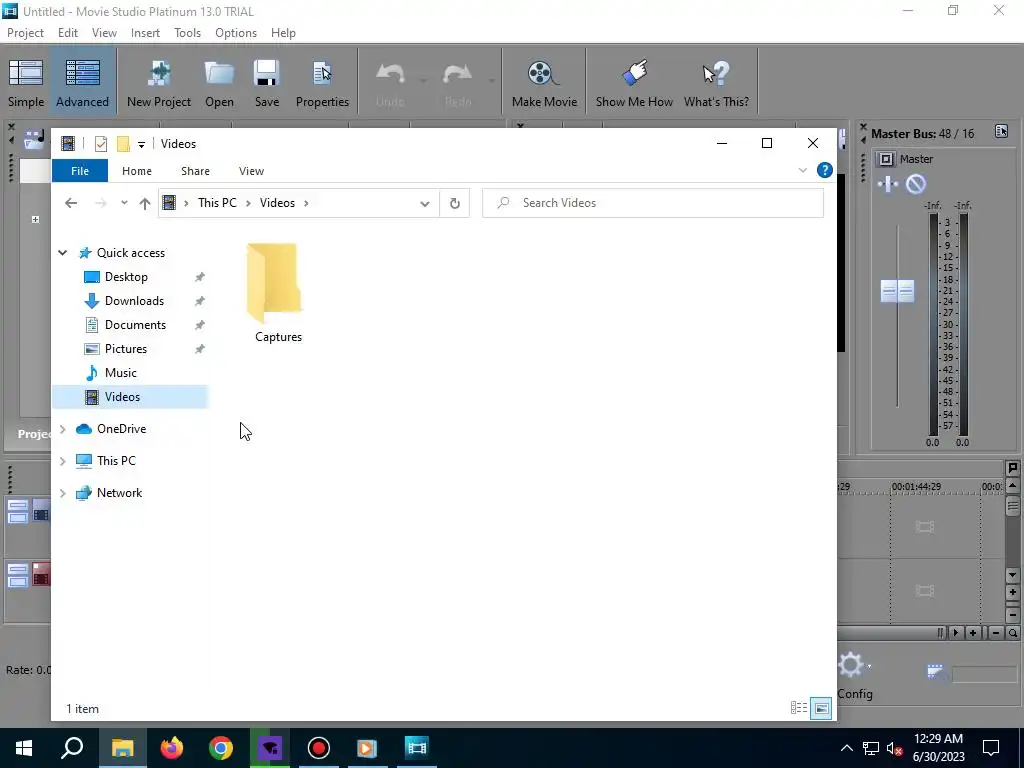Switch to Advanced mode in Movie Studio

(82, 82)
